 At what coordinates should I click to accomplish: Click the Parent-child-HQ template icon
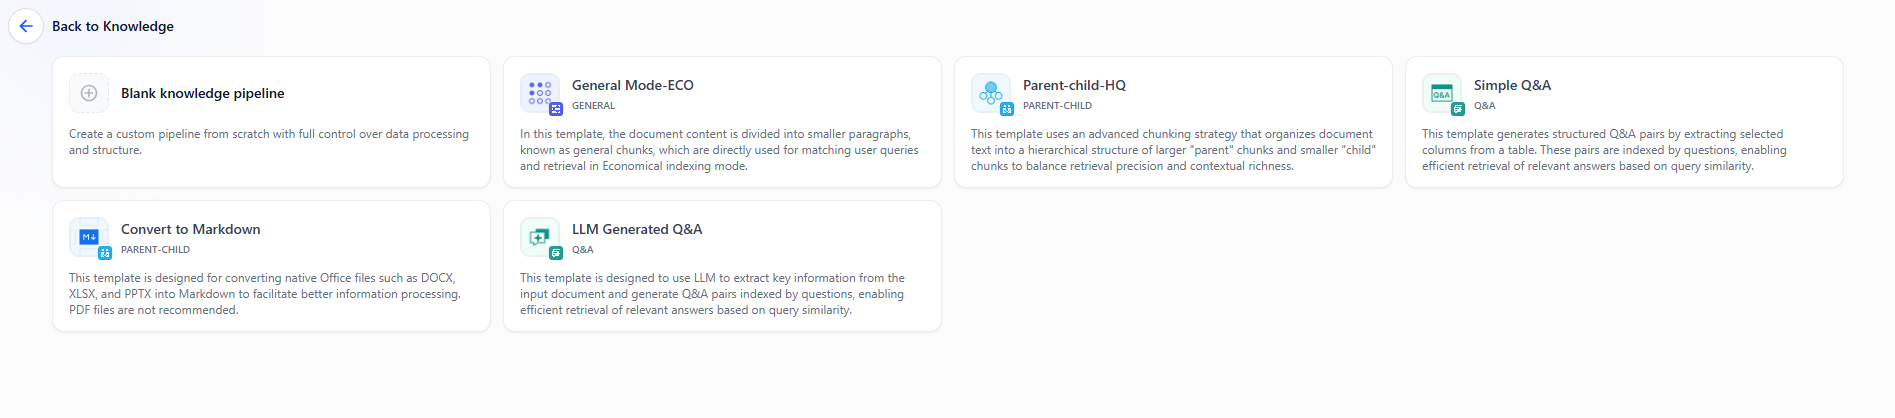[x=991, y=93]
